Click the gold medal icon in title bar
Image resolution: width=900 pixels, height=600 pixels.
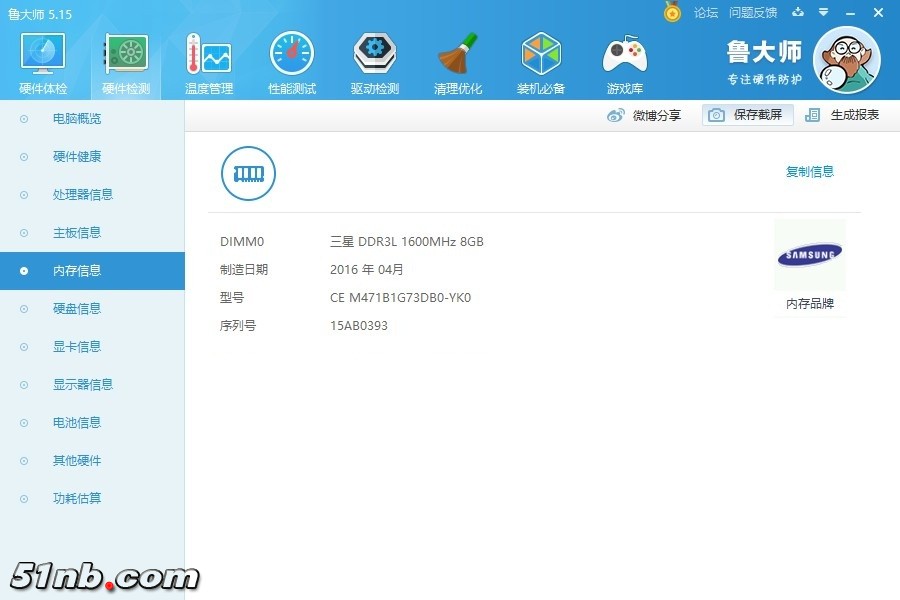coord(672,12)
